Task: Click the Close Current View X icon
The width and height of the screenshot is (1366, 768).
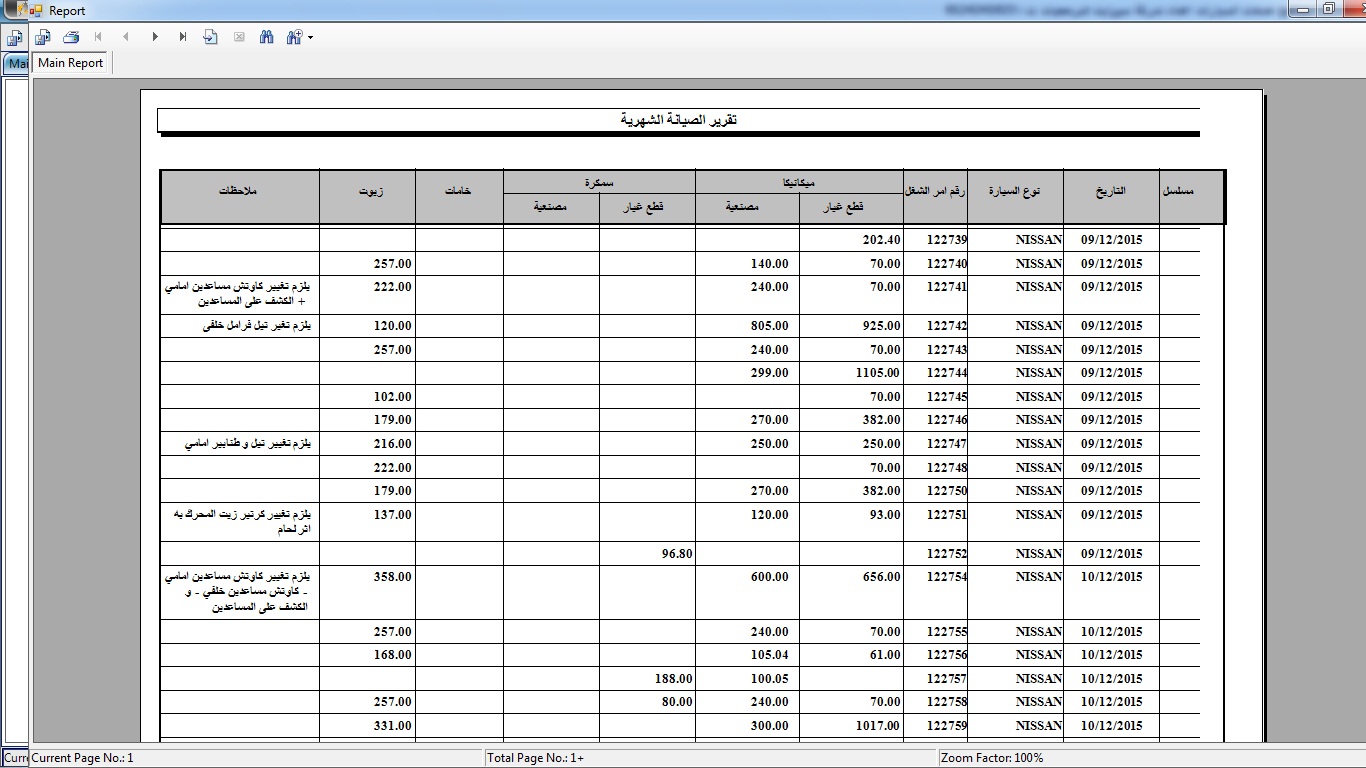Action: click(x=239, y=37)
